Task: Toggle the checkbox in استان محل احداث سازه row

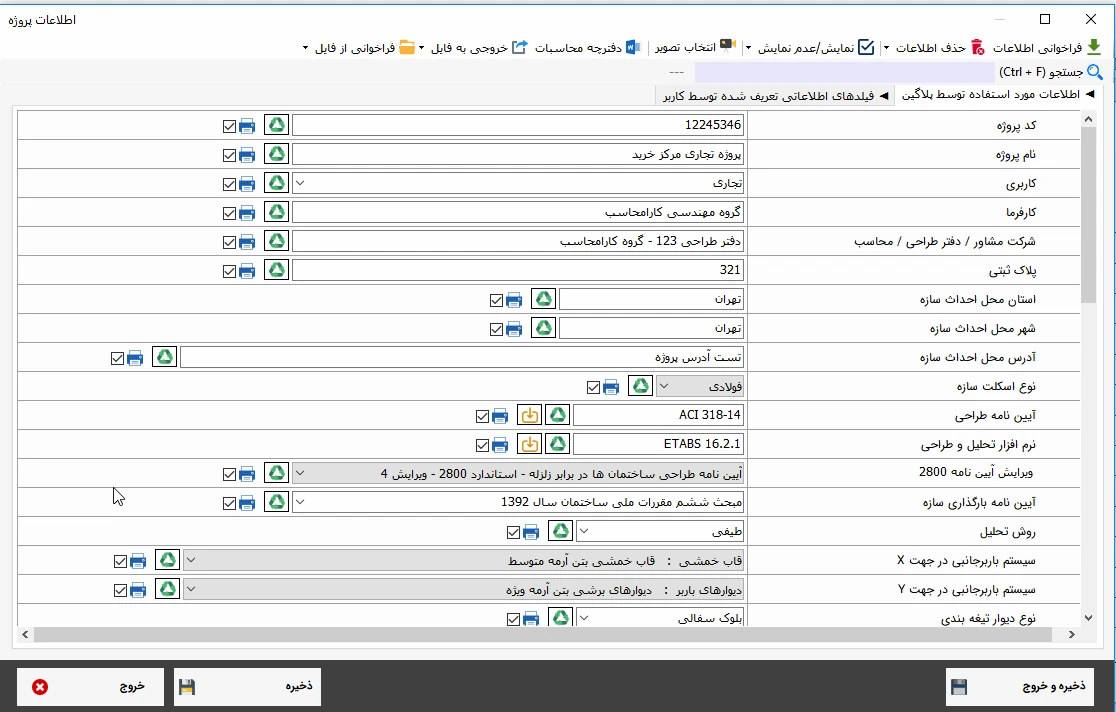Action: click(x=496, y=300)
